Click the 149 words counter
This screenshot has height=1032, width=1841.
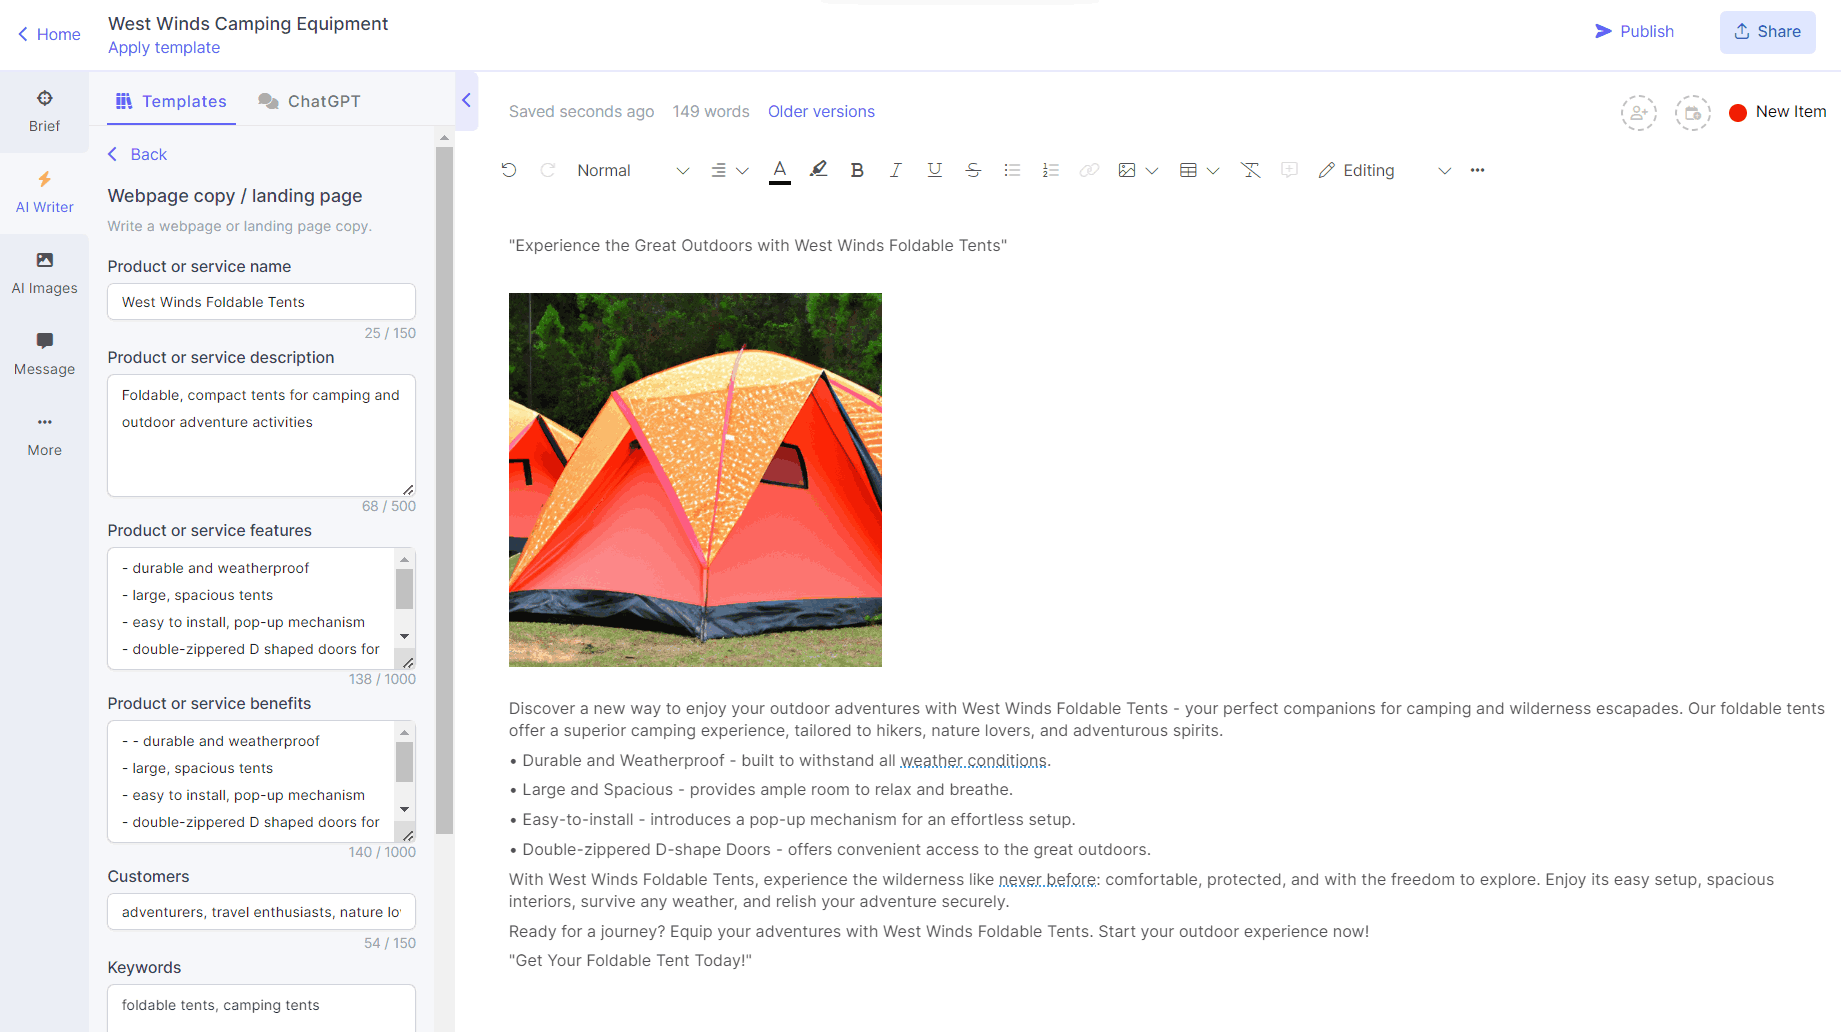tap(711, 112)
